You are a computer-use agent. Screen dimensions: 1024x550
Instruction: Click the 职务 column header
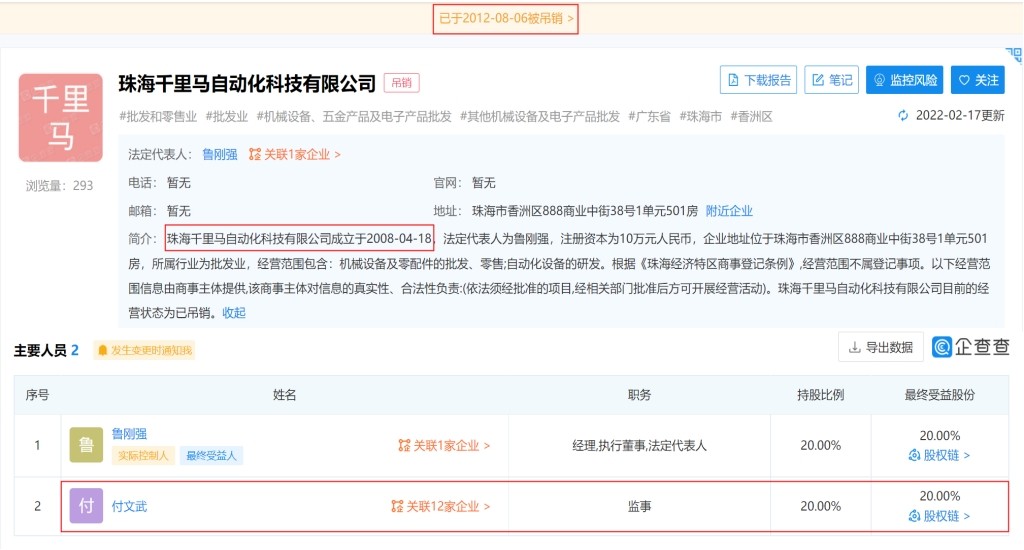[x=639, y=395]
